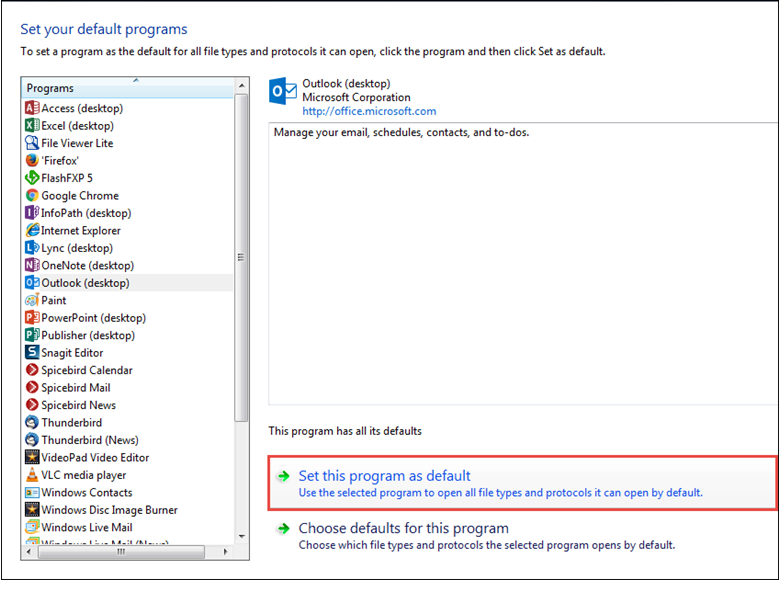
Task: Click the Internet Explorer icon
Action: click(32, 230)
